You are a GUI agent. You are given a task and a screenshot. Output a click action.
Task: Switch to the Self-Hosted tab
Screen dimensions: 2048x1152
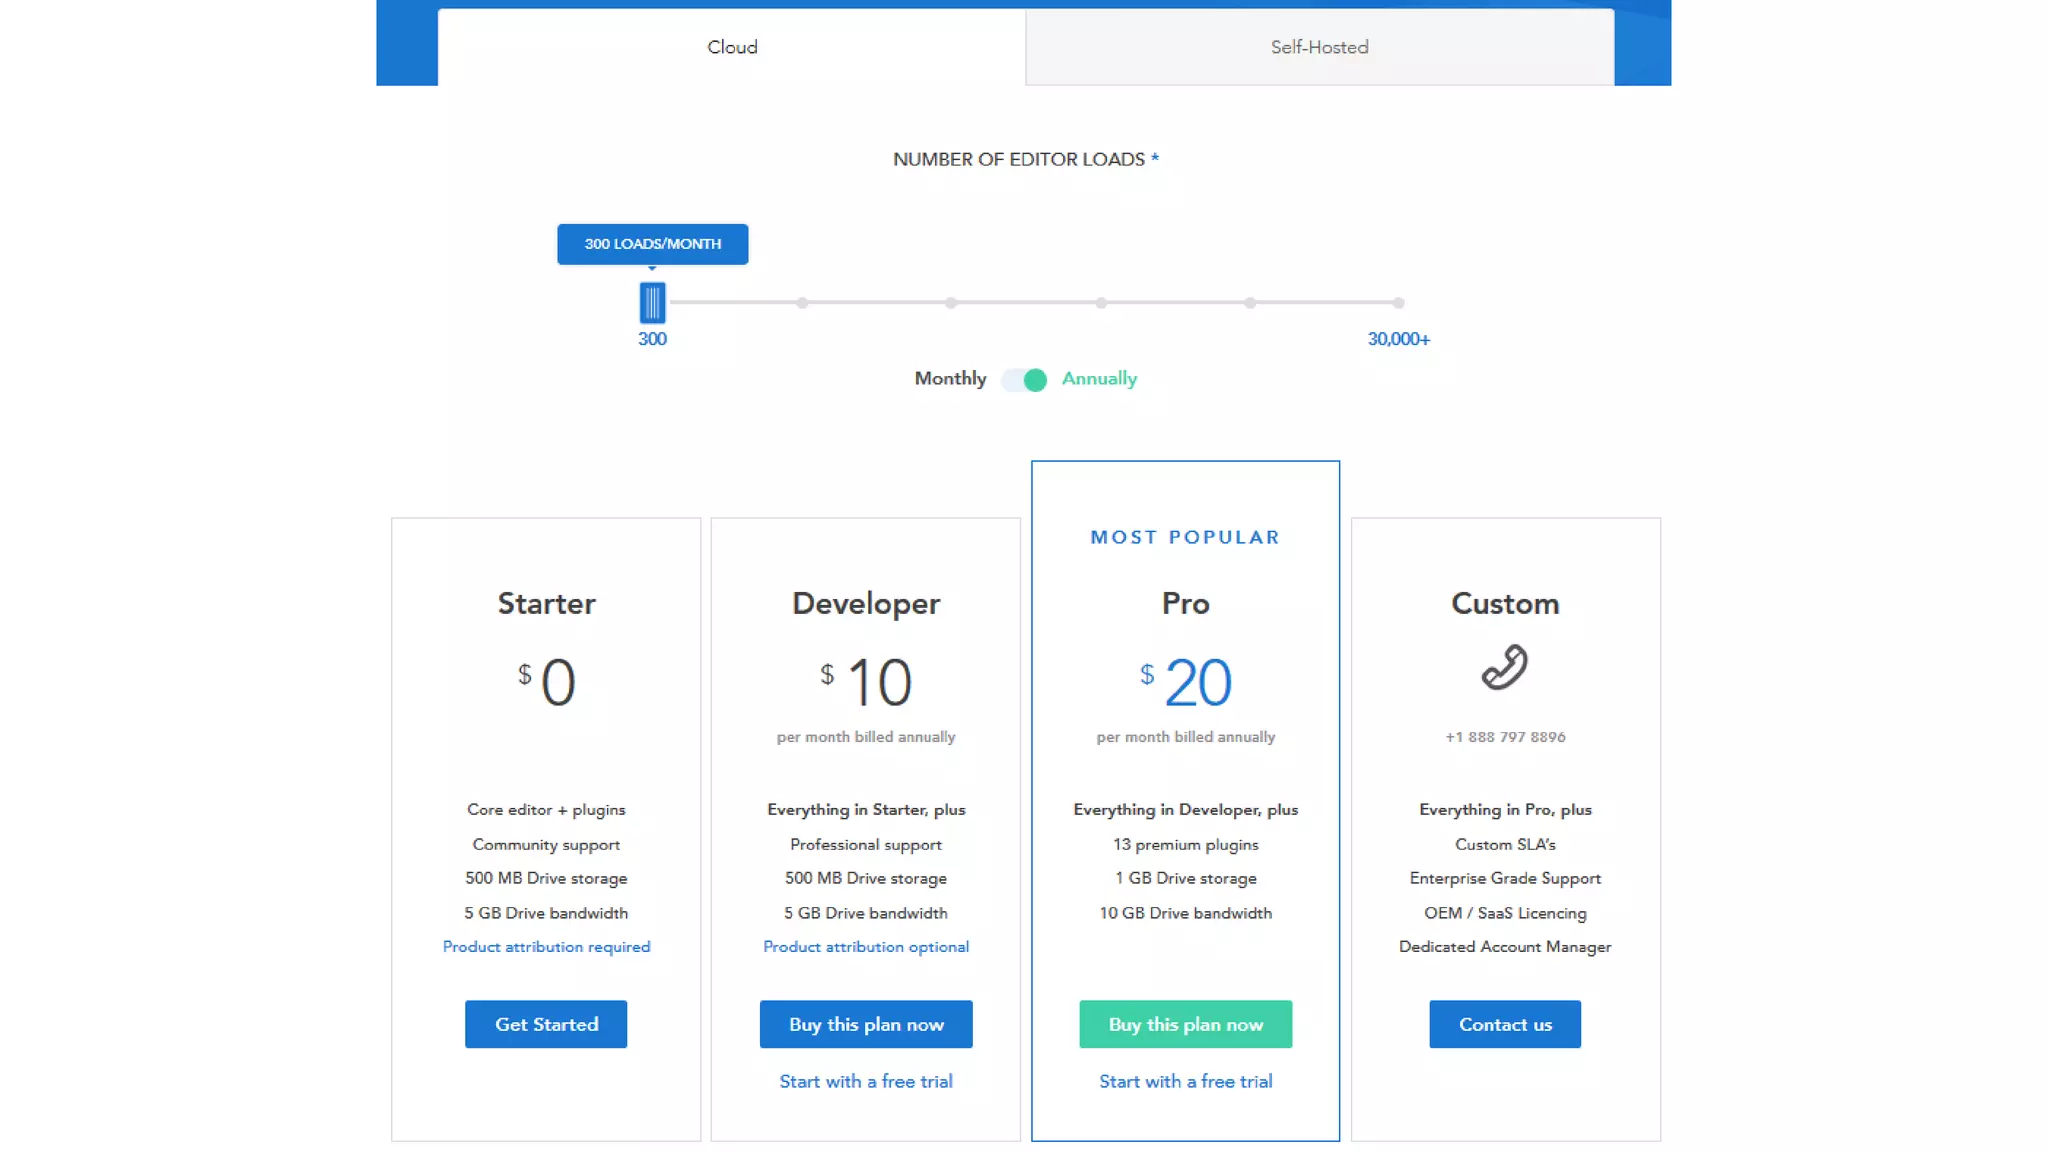click(1319, 47)
